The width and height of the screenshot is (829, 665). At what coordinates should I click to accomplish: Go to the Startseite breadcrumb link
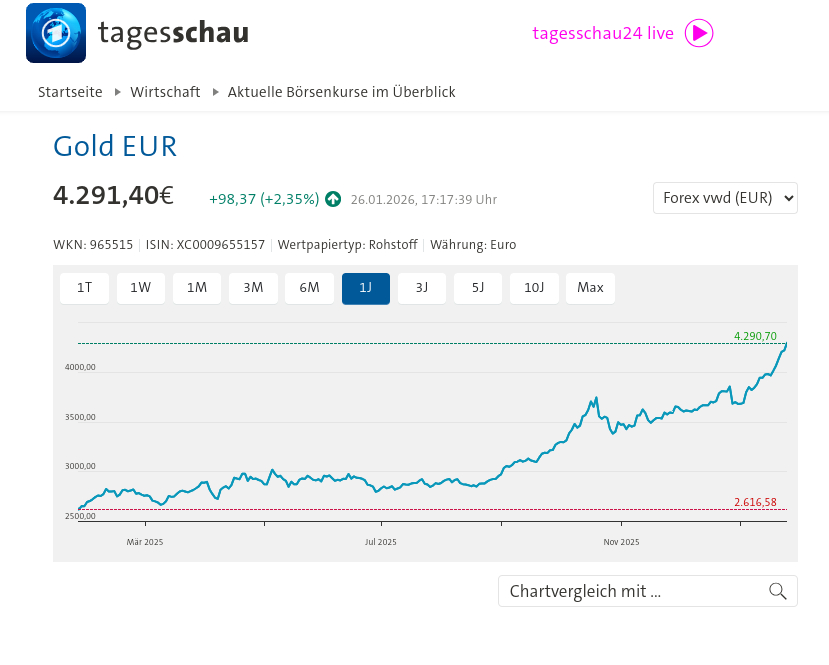[70, 92]
